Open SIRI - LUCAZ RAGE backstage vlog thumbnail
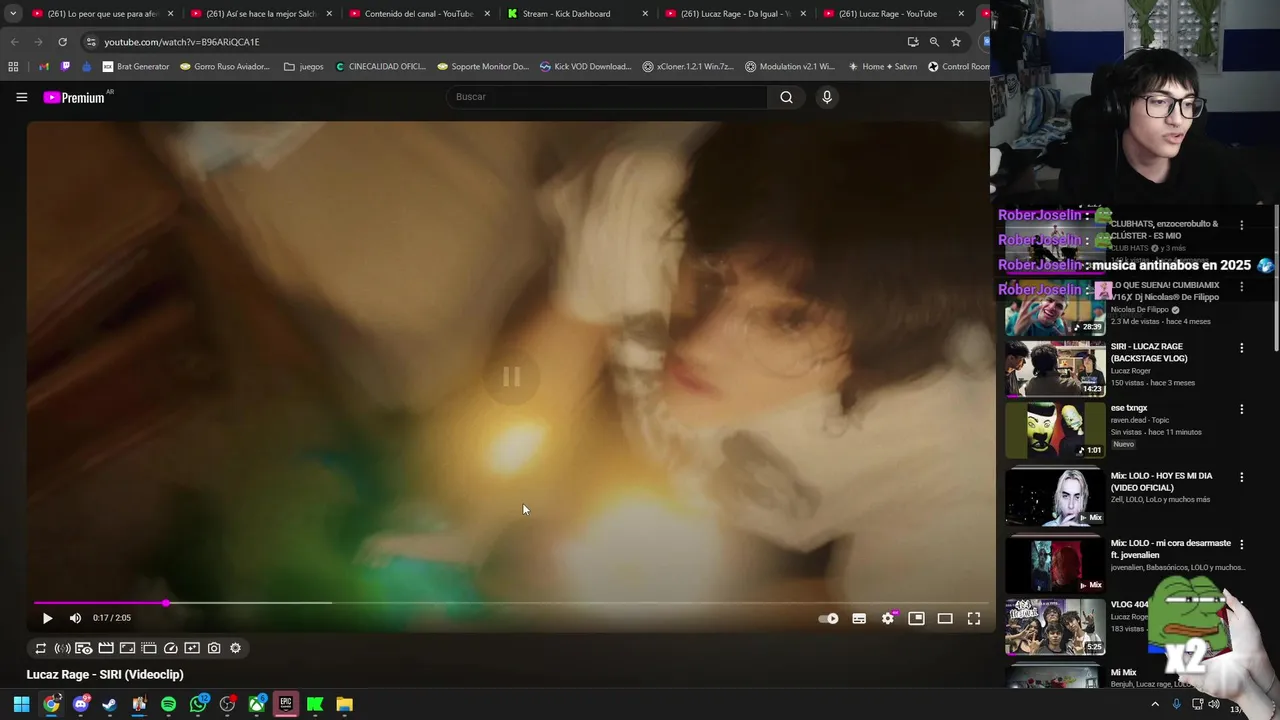1280x720 pixels. click(x=1055, y=369)
